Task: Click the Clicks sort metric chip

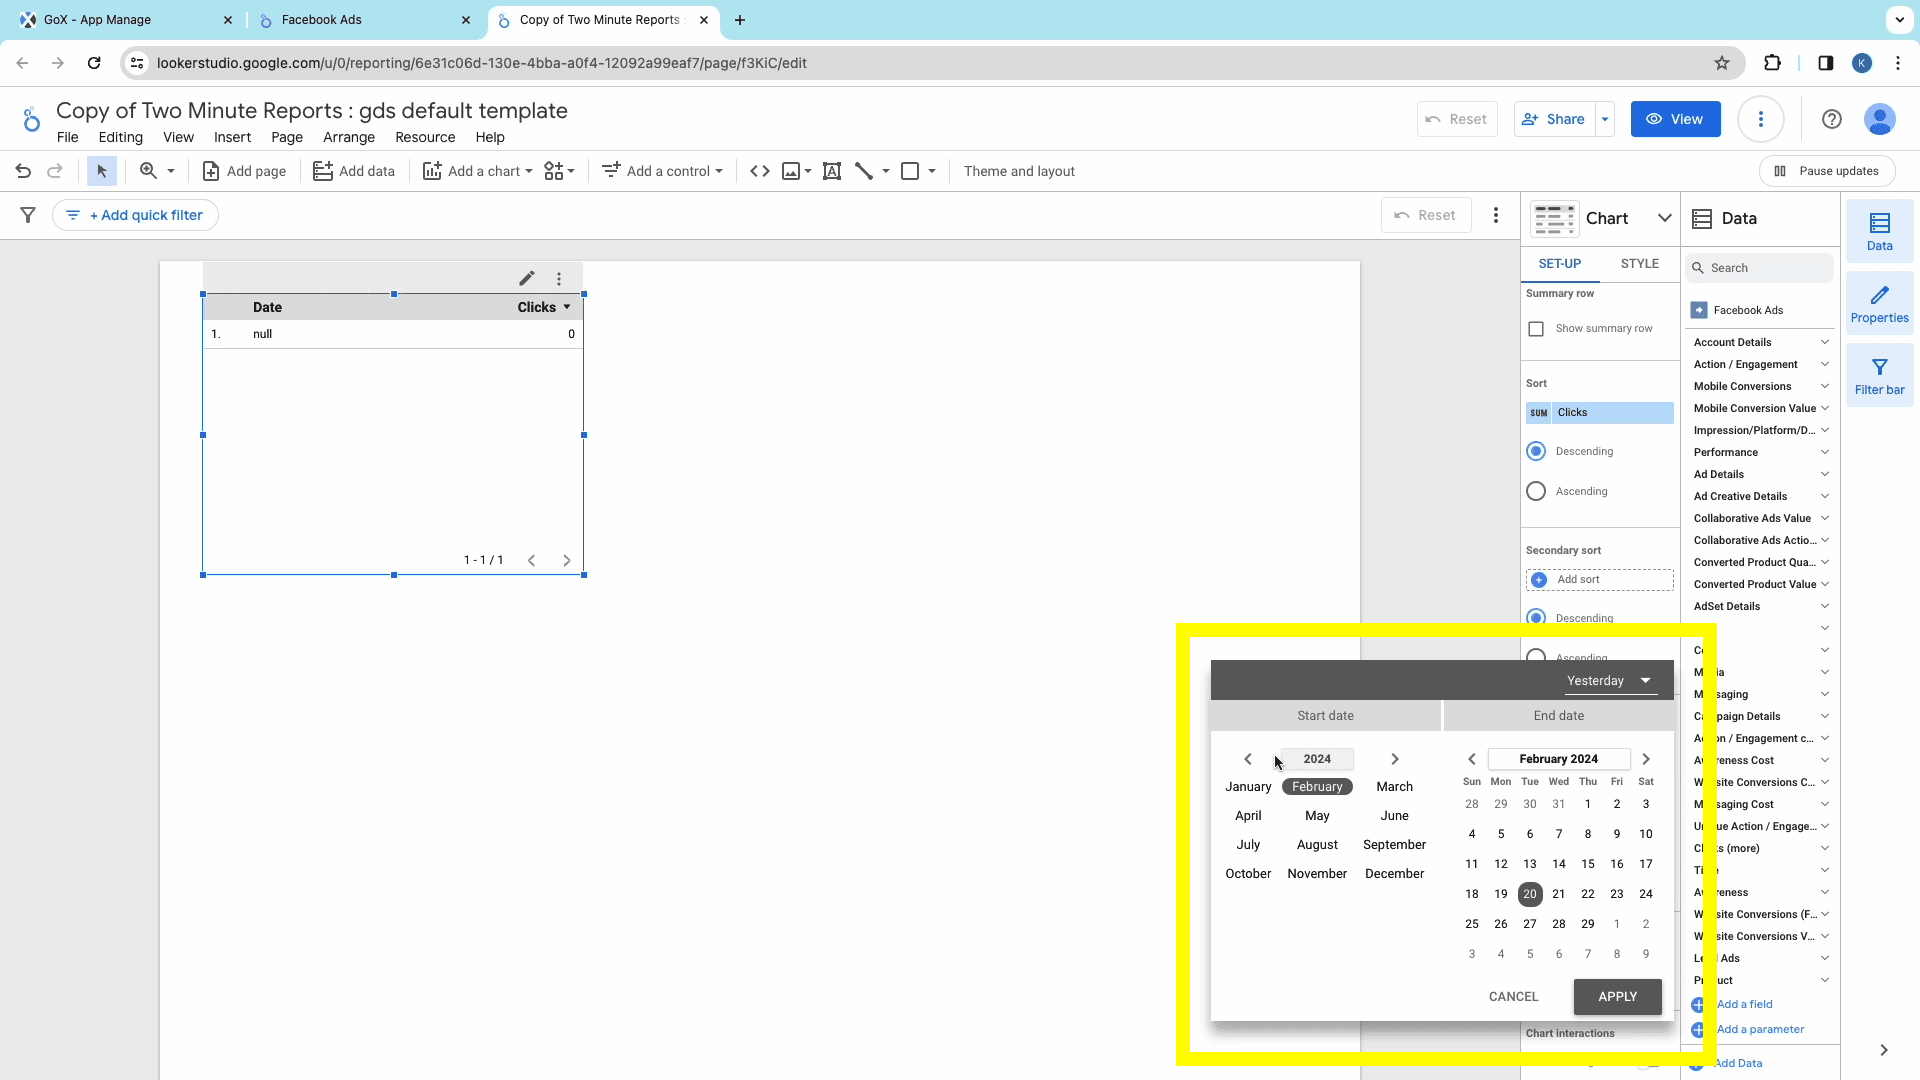Action: click(1599, 413)
